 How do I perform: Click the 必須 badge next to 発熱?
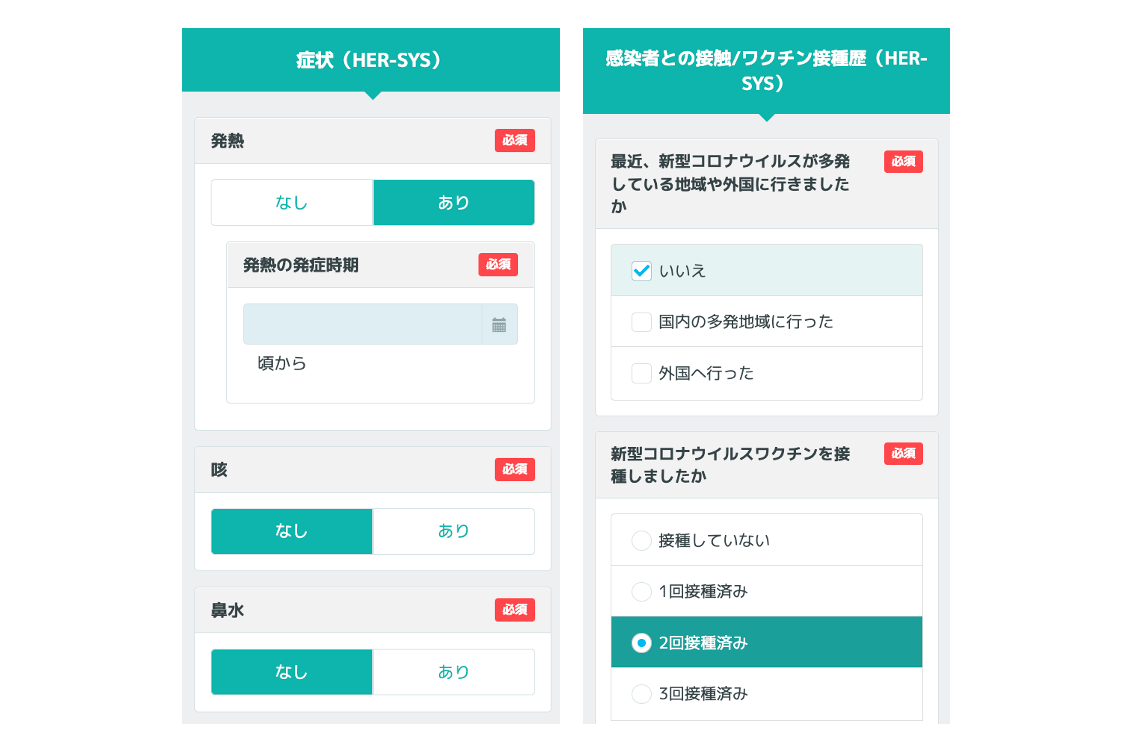515,141
